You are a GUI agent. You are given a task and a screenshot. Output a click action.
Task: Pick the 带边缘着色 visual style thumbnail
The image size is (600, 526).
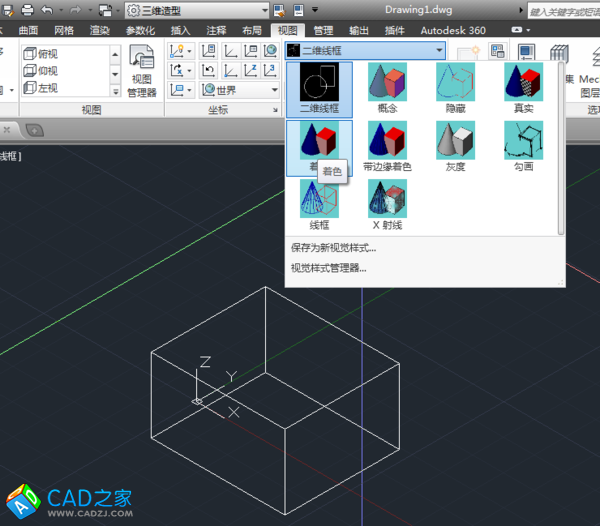coord(387,143)
